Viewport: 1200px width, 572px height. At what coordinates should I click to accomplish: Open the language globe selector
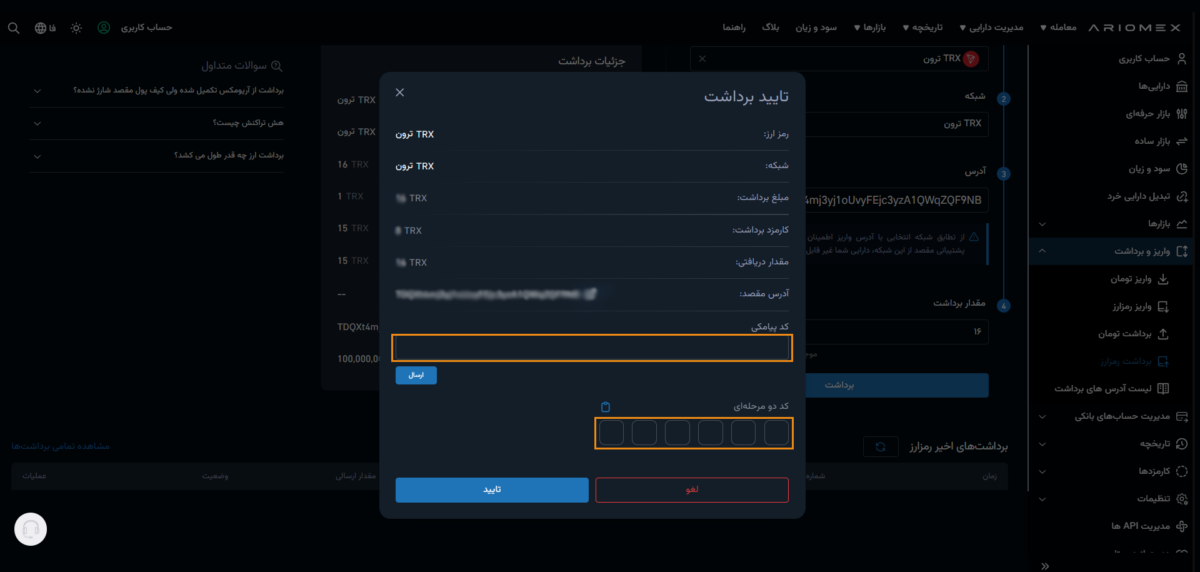[40, 28]
